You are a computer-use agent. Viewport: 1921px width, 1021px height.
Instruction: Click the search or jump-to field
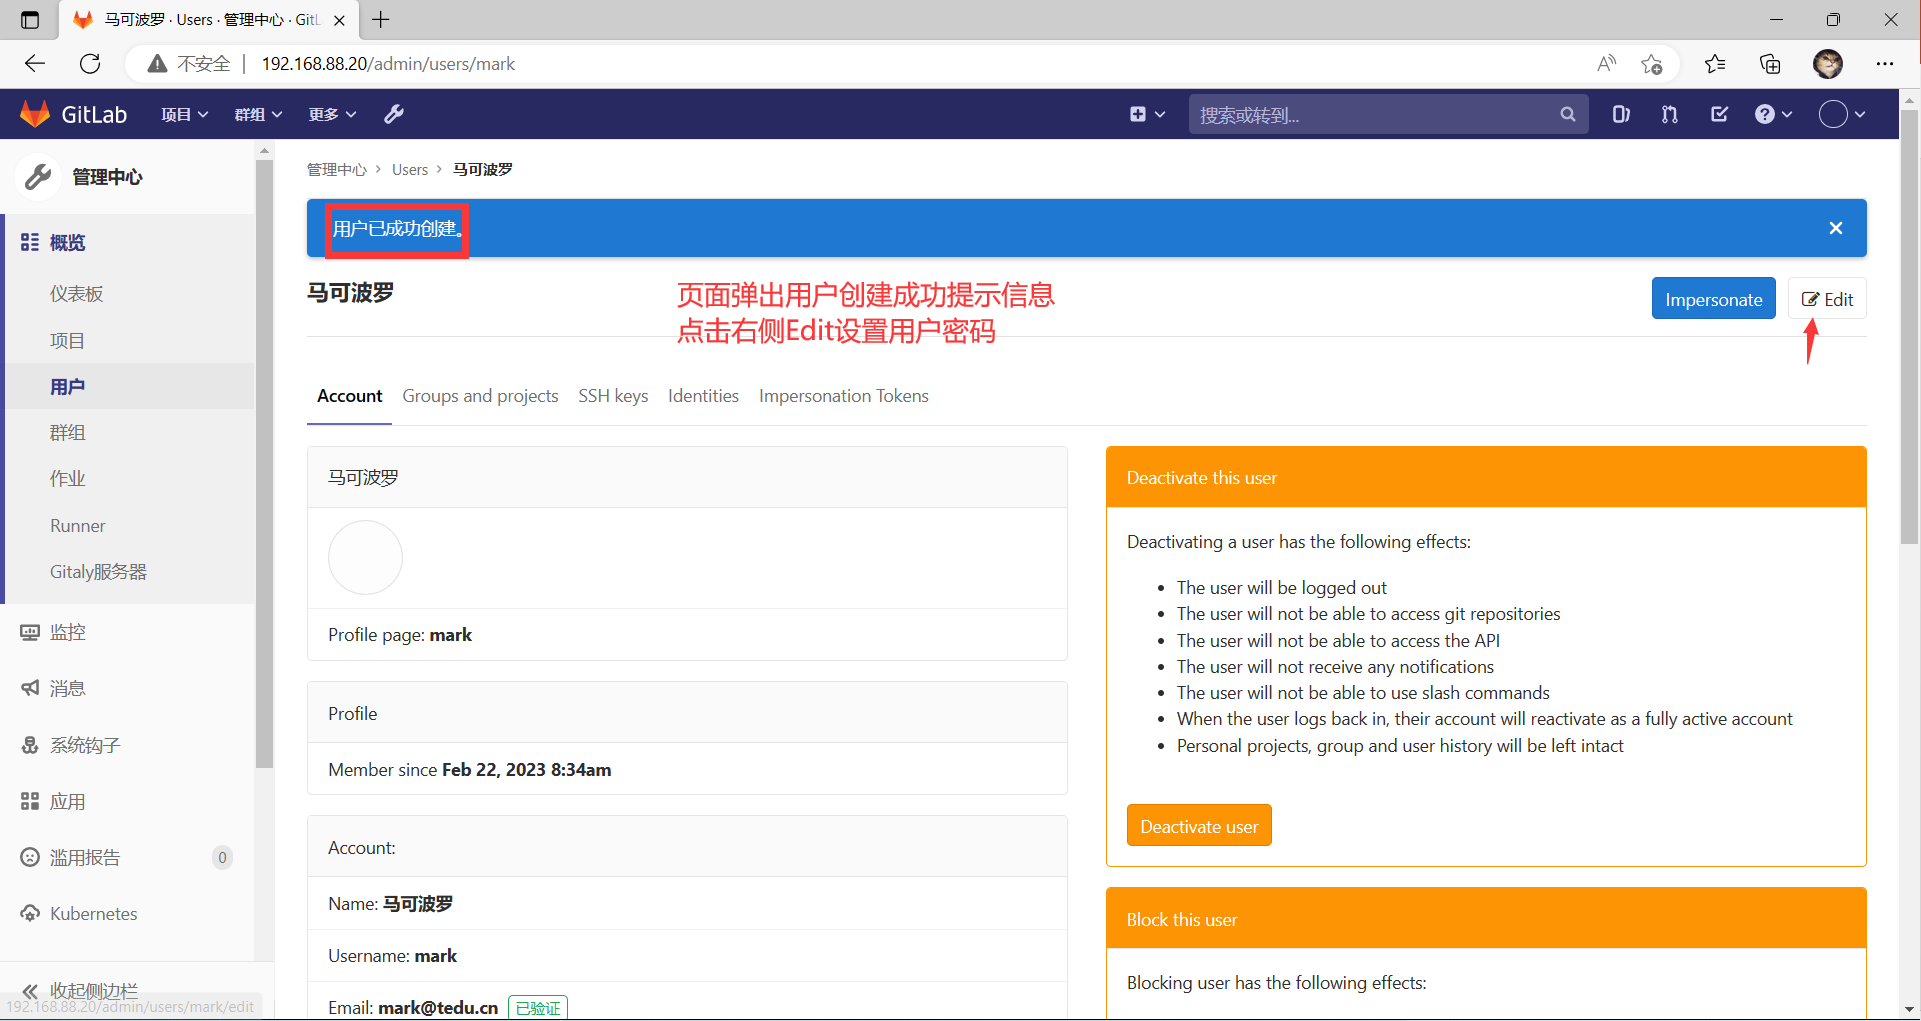point(1375,115)
